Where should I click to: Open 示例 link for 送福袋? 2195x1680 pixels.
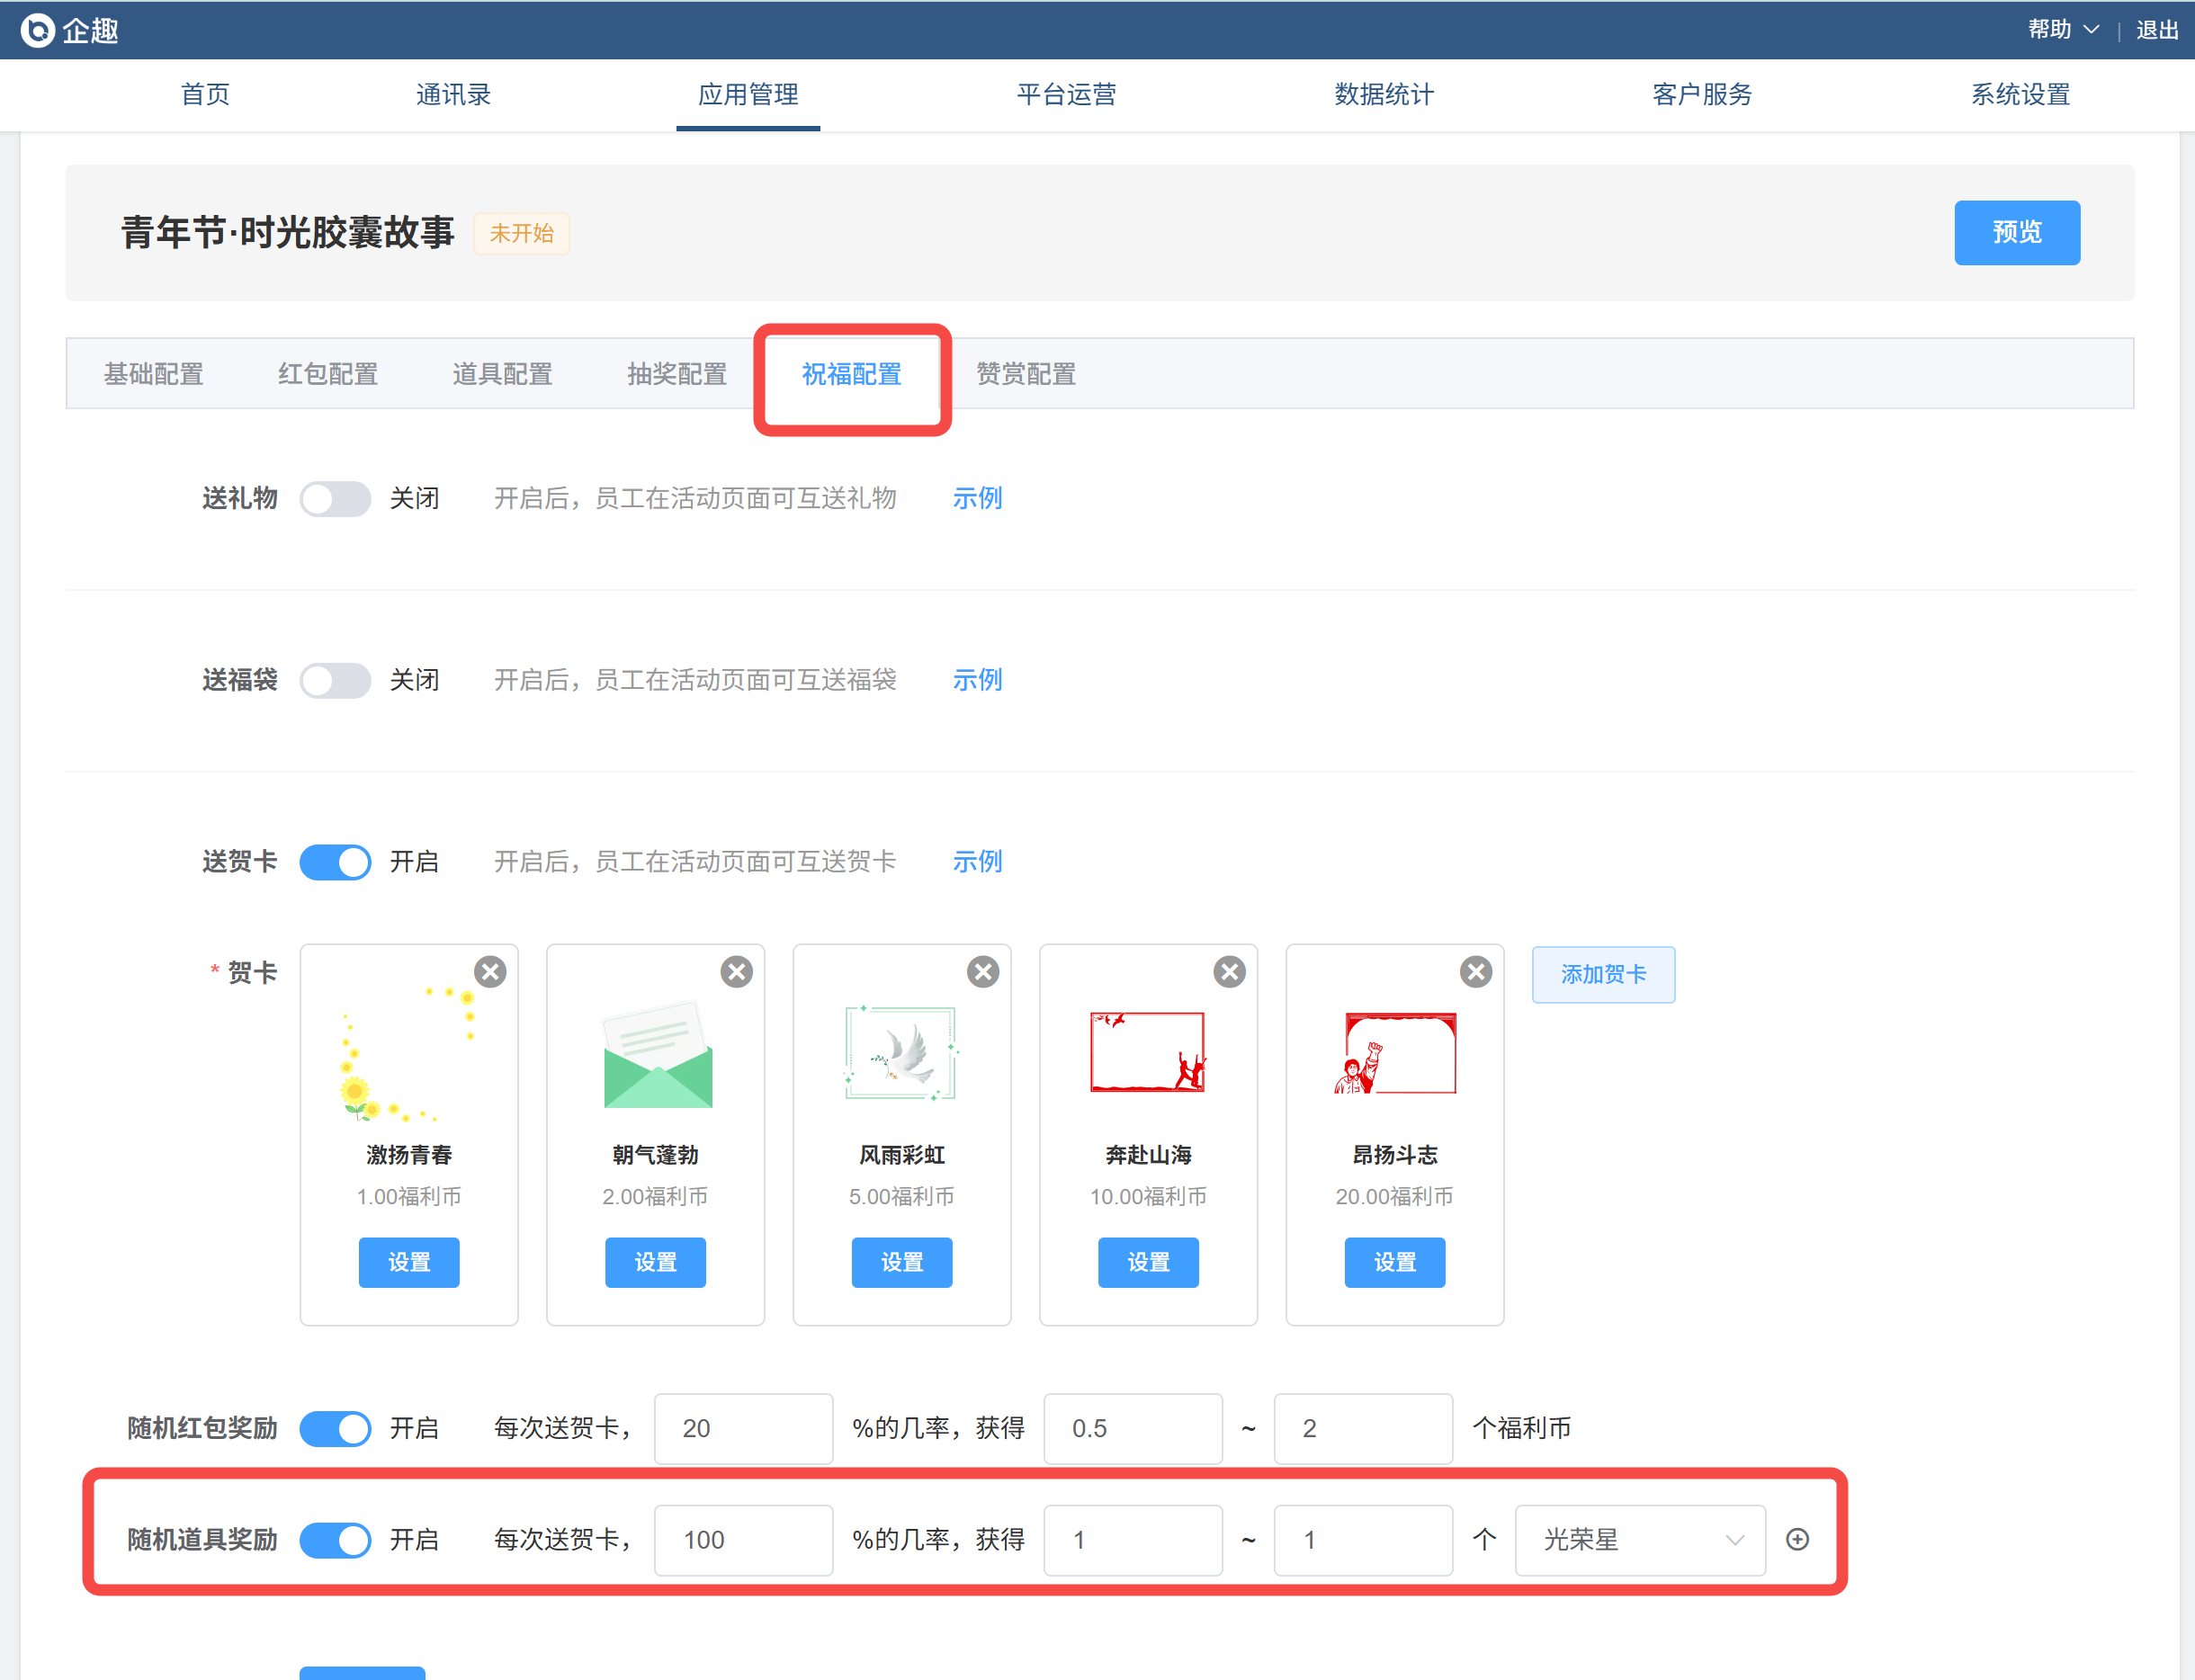click(x=977, y=680)
